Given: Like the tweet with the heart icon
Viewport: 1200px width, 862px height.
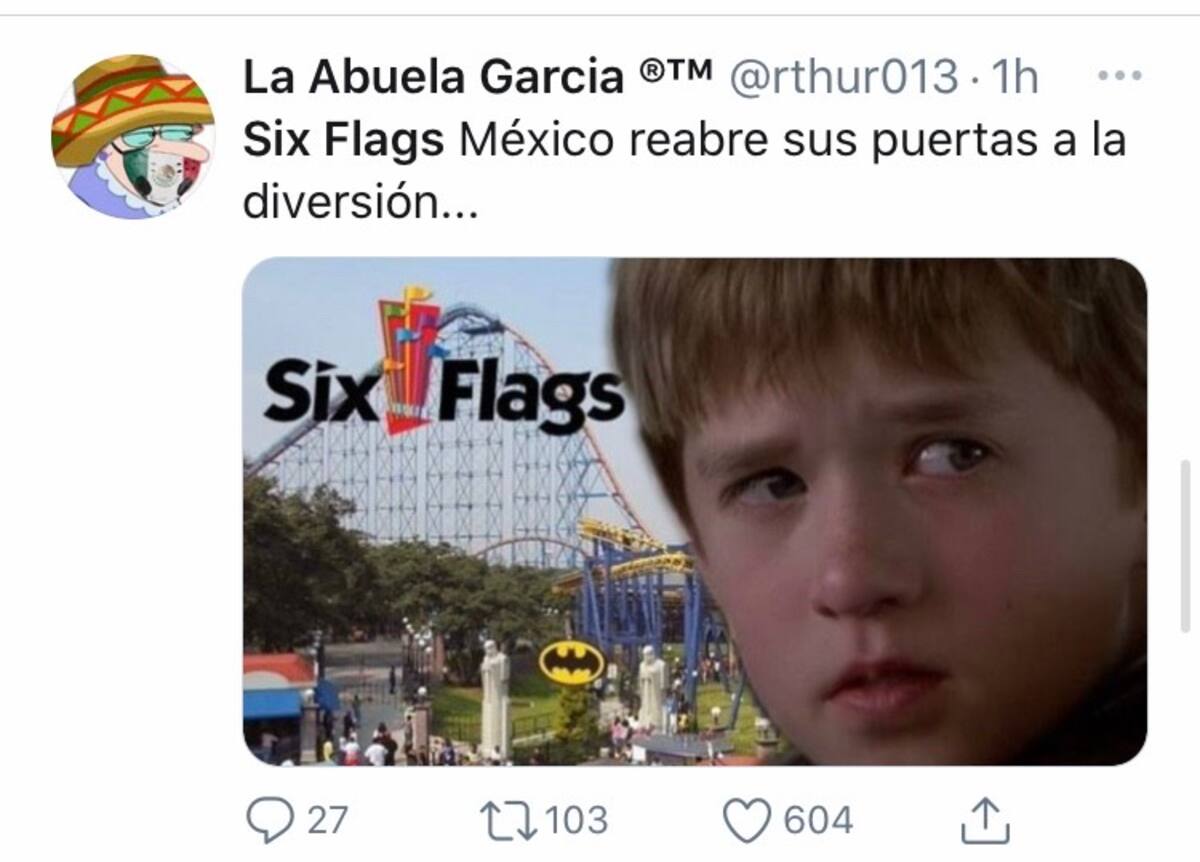Looking at the screenshot, I should pos(745,821).
